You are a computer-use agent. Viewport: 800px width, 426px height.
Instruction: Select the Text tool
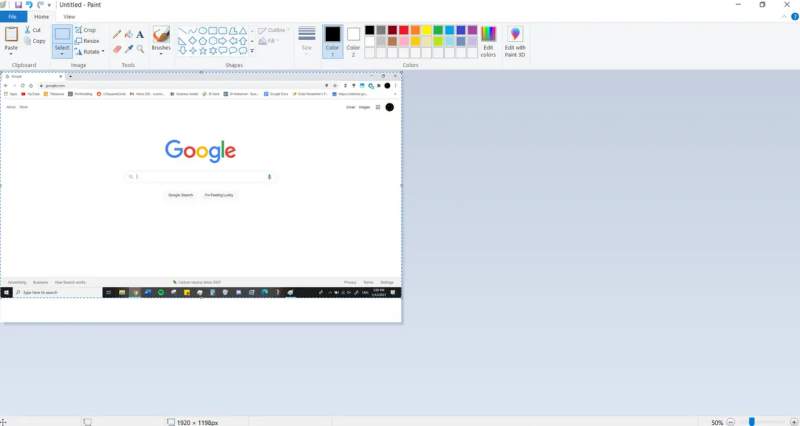pyautogui.click(x=140, y=34)
